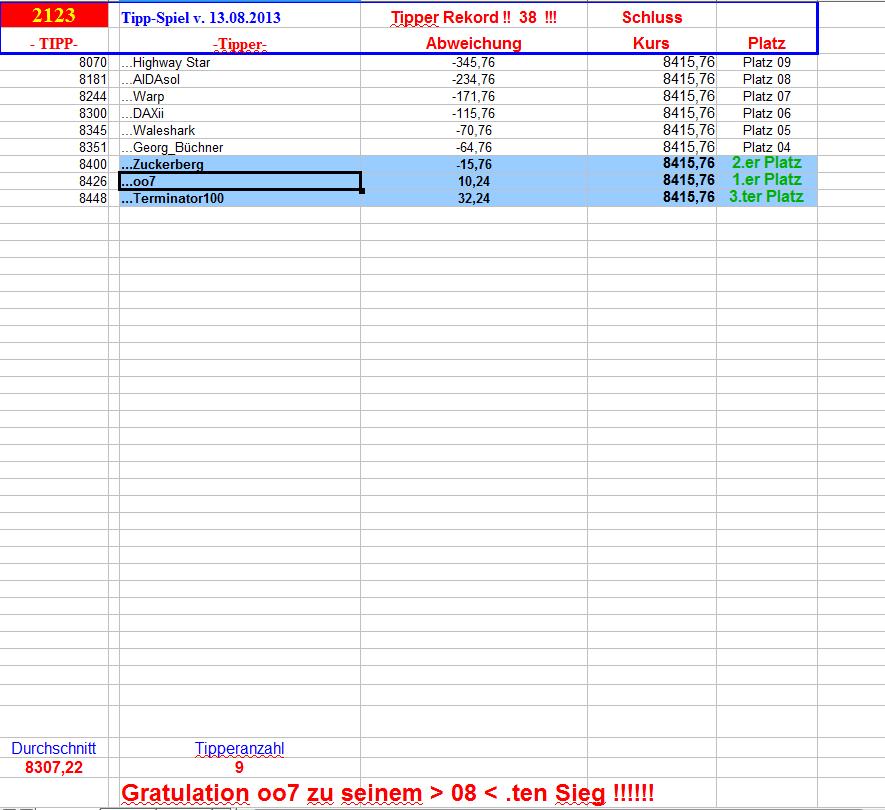The height and width of the screenshot is (810, 885).
Task: Click the Durchschnitt label cell
Action: click(x=54, y=747)
